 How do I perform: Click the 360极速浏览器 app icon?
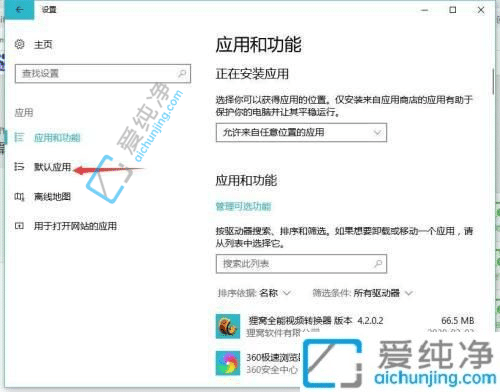tap(228, 363)
